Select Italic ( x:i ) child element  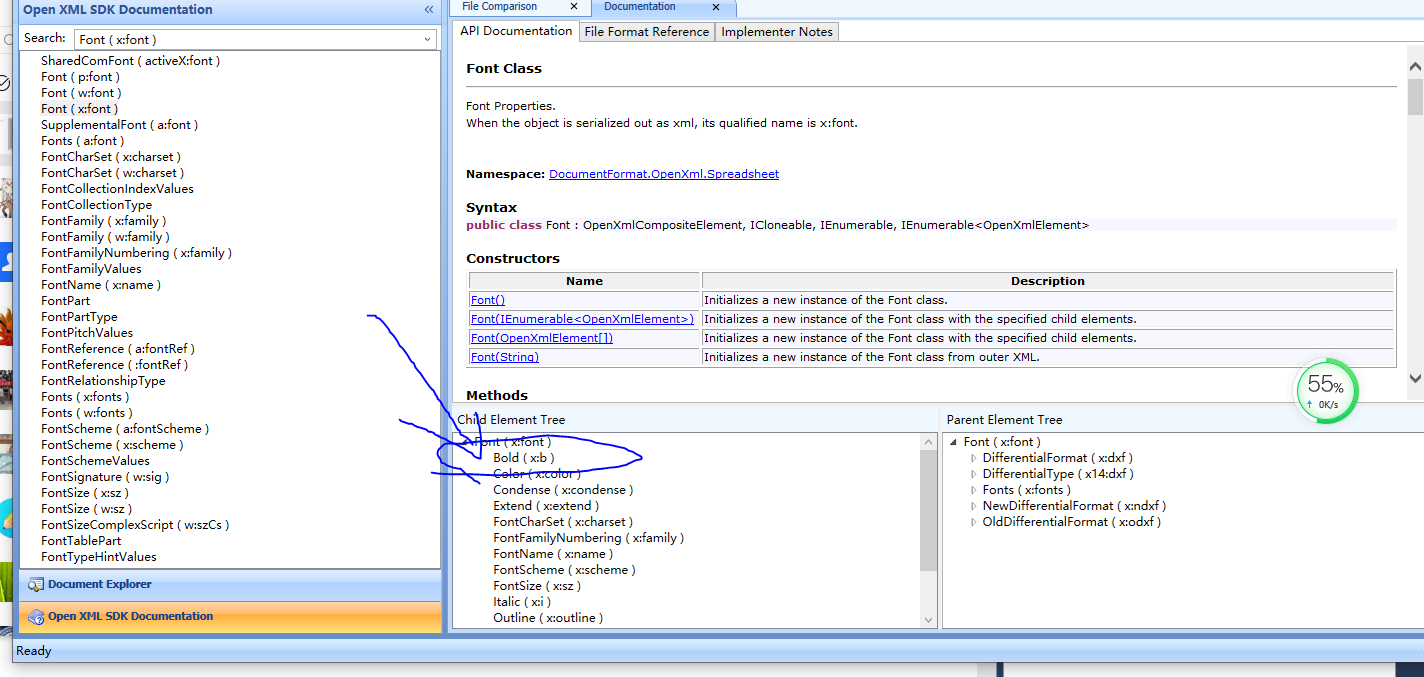(522, 602)
